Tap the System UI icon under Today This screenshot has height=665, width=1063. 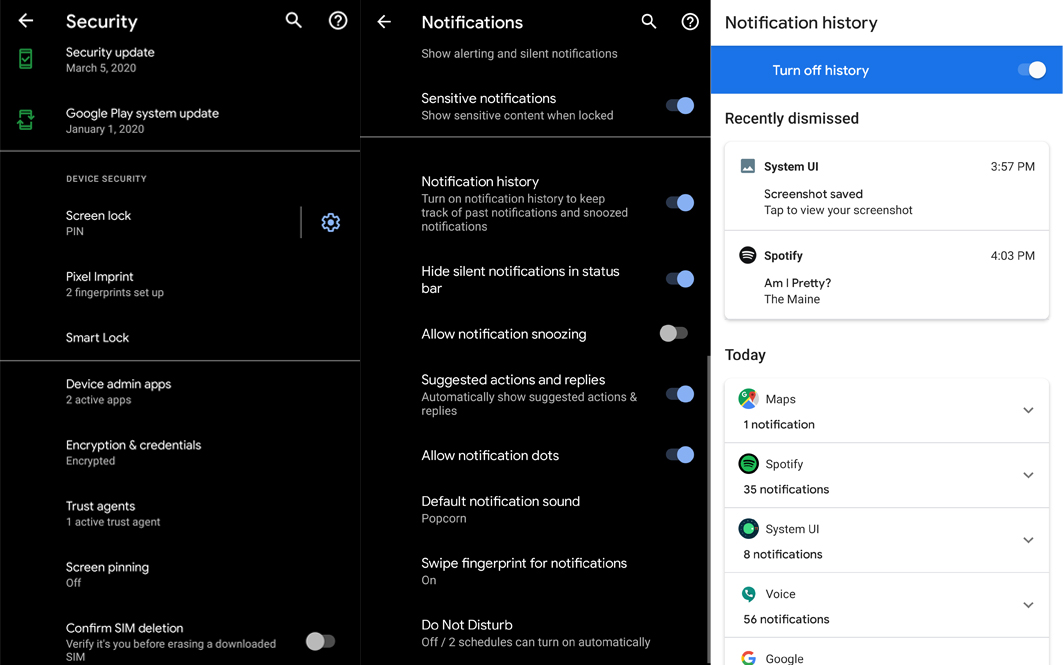coord(748,528)
